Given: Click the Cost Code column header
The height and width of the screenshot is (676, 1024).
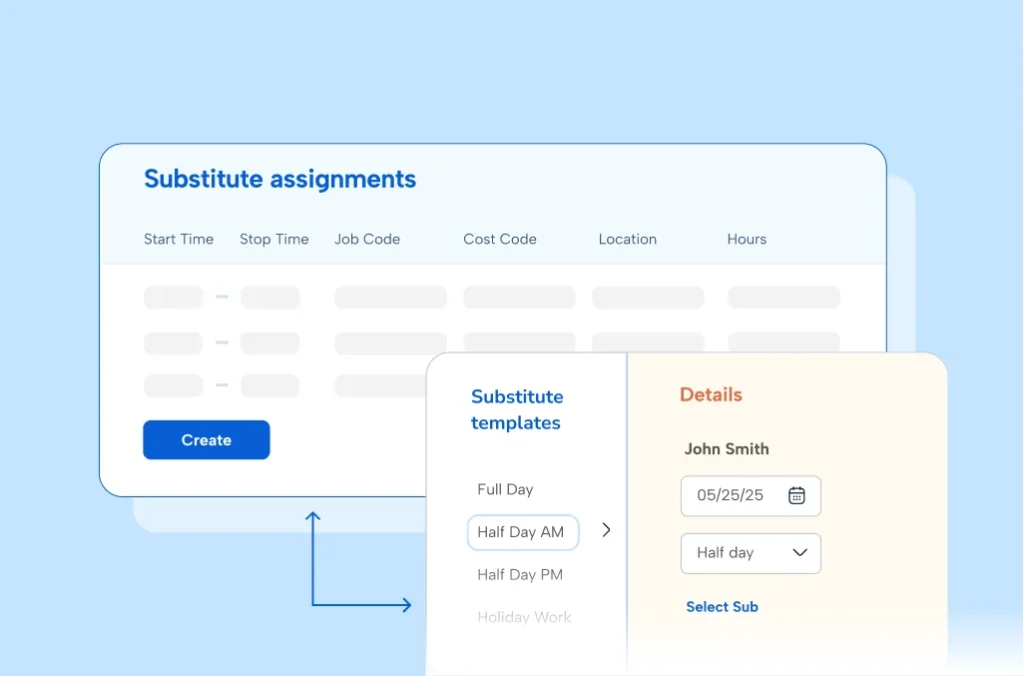Looking at the screenshot, I should click(499, 239).
